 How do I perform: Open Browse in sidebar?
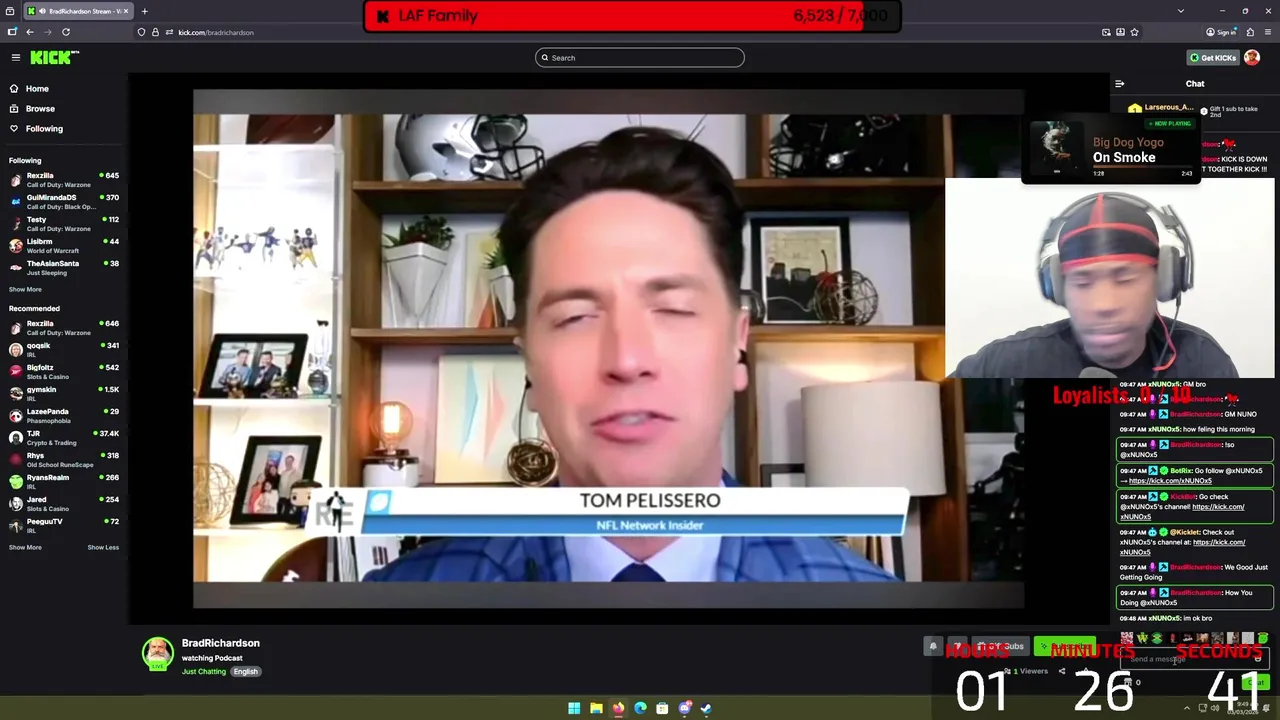[40, 109]
